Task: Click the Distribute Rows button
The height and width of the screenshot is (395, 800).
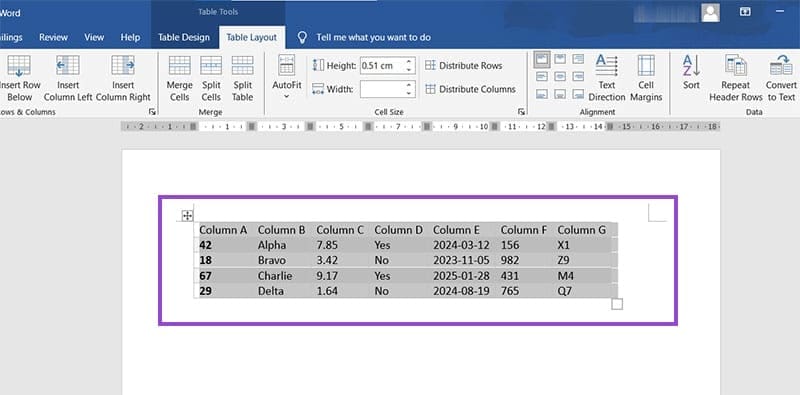Action: (x=463, y=65)
